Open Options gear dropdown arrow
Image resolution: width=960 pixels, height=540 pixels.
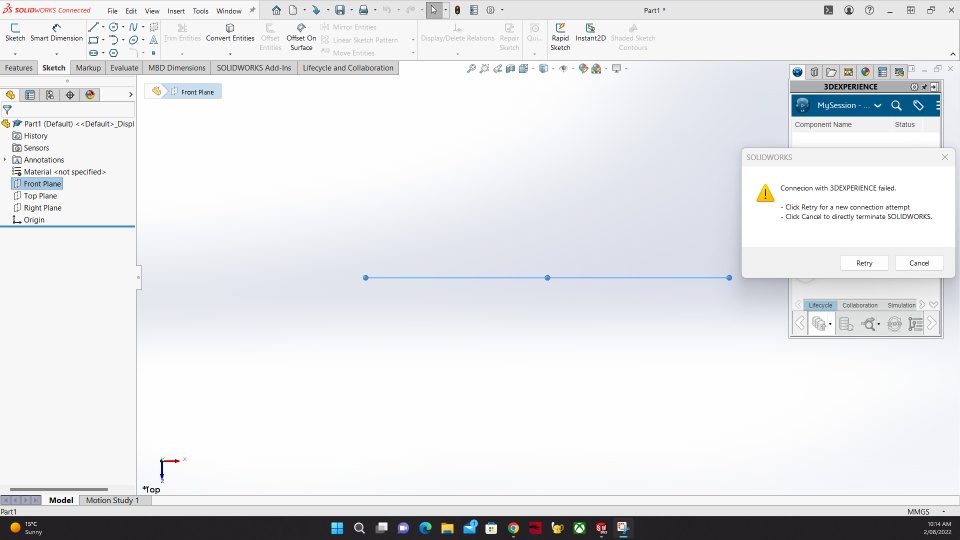coord(502,10)
